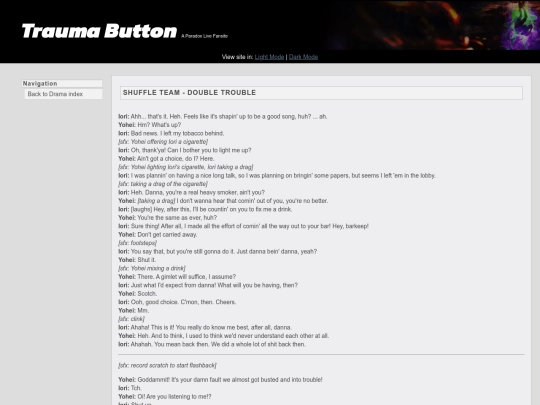Click the 'View site in:' label
The width and height of the screenshot is (540, 405).
pyautogui.click(x=237, y=57)
